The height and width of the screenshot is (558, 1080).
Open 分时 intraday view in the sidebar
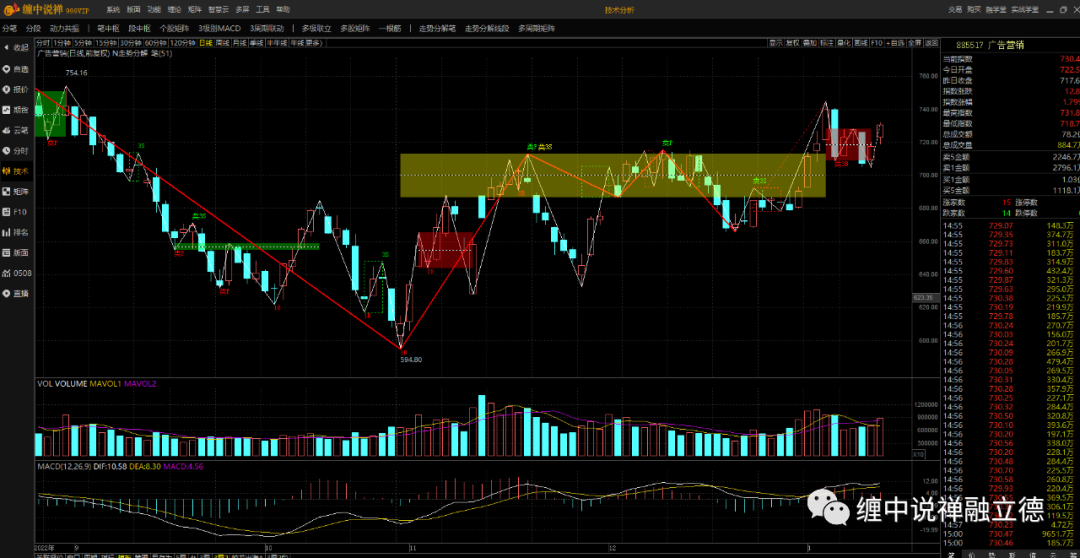point(17,151)
